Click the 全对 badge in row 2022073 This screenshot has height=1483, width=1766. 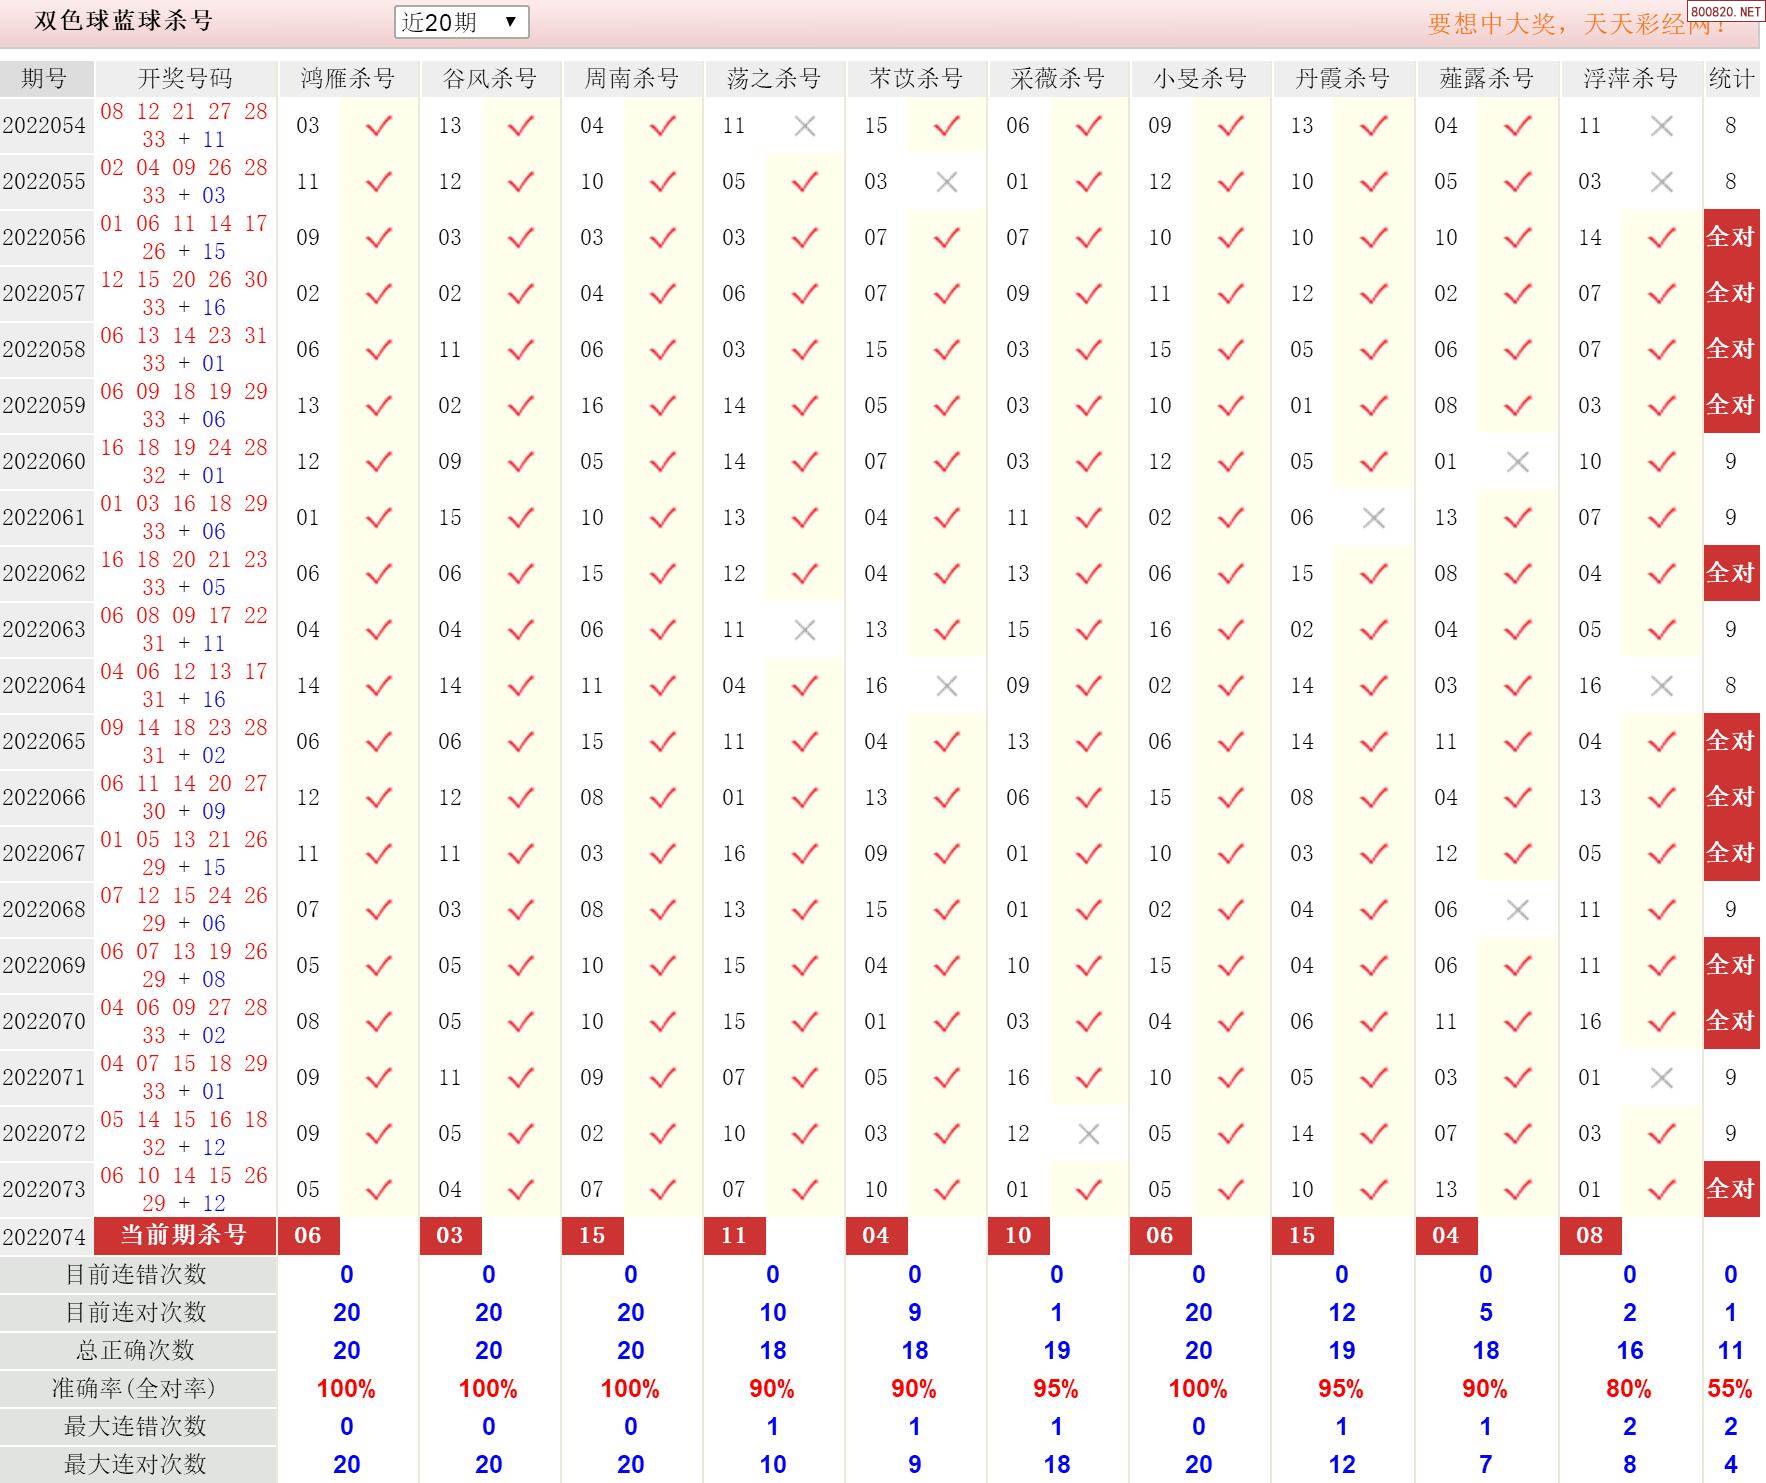[1732, 1189]
